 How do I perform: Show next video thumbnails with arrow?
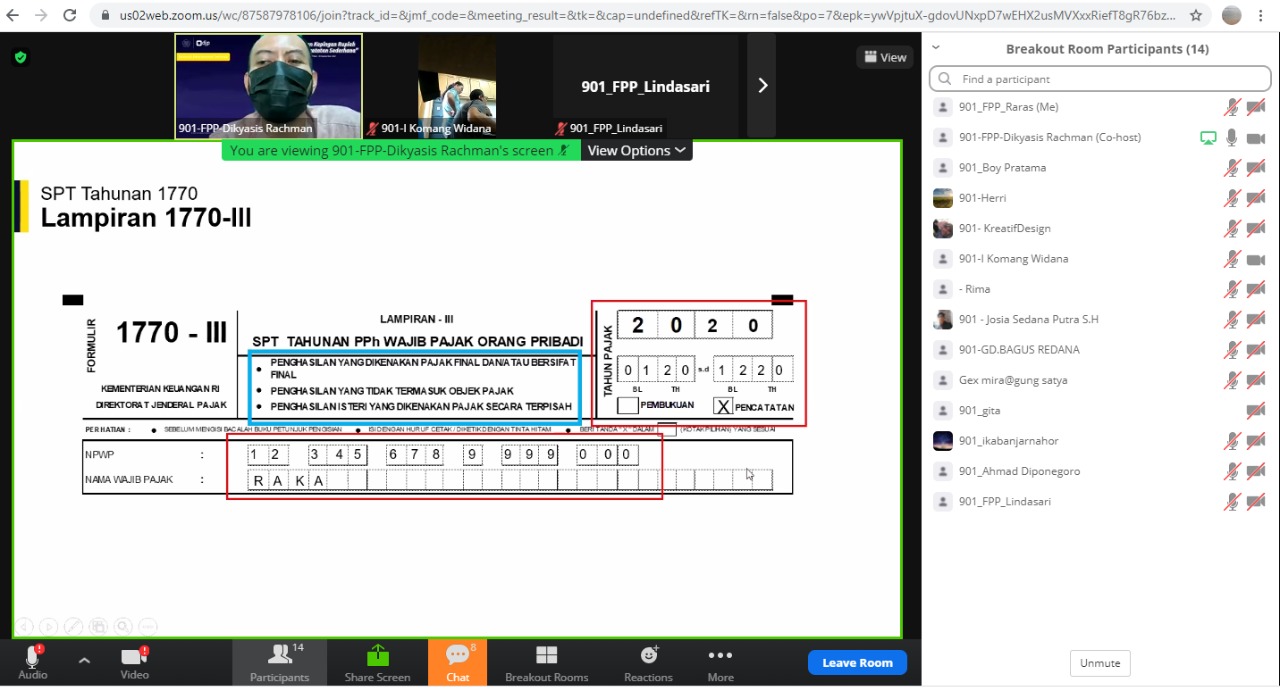[762, 86]
